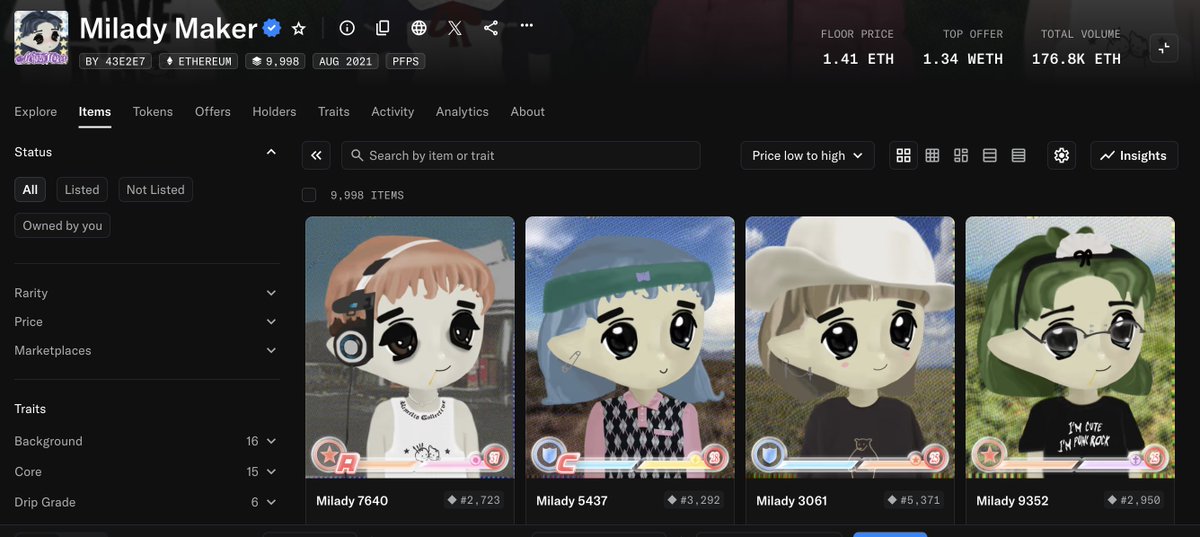The image size is (1200, 537).
Task: Expand the Drip Grade trait filter
Action: (x=146, y=502)
